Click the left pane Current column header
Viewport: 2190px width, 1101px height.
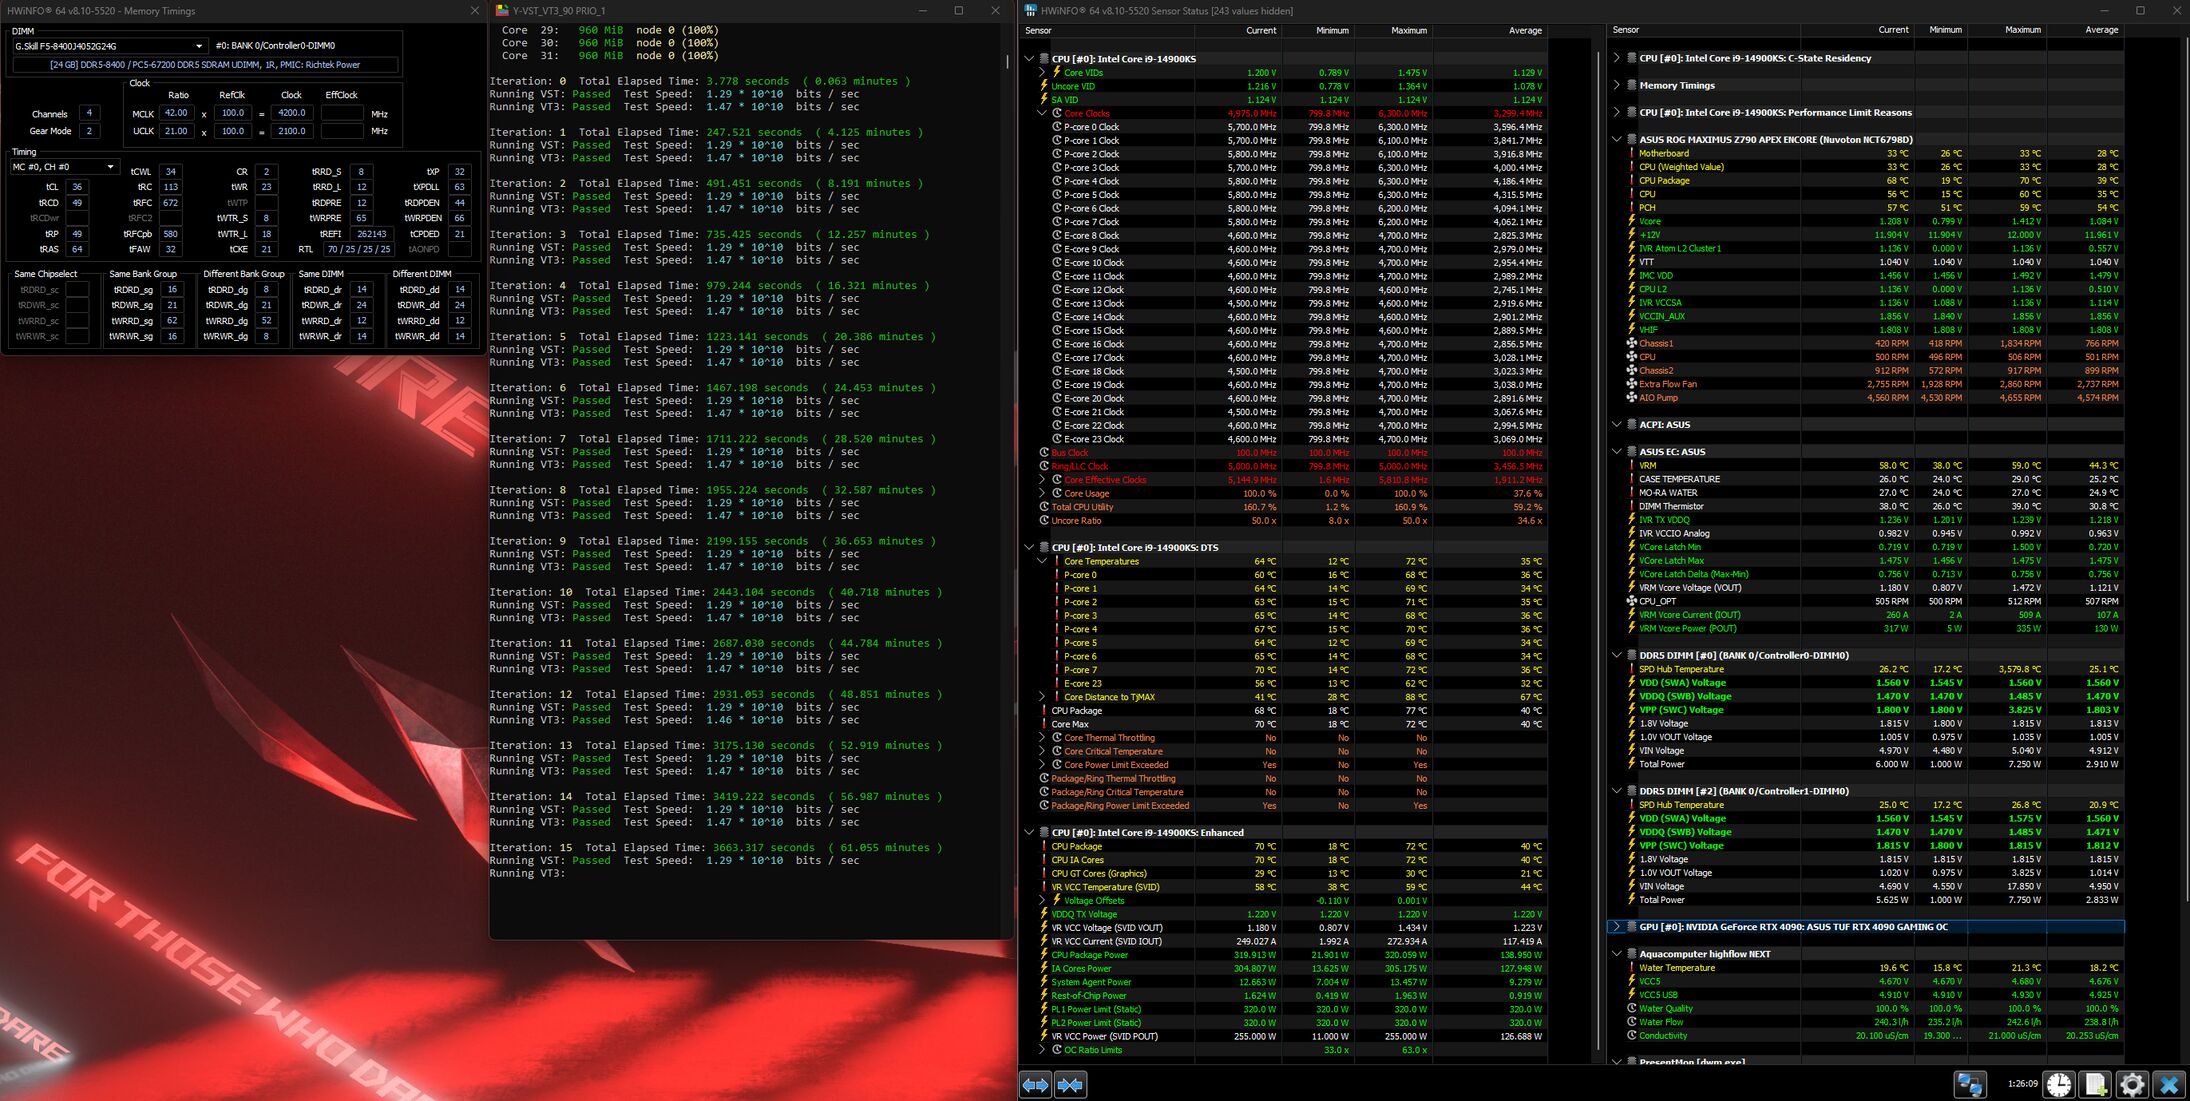click(1238, 30)
